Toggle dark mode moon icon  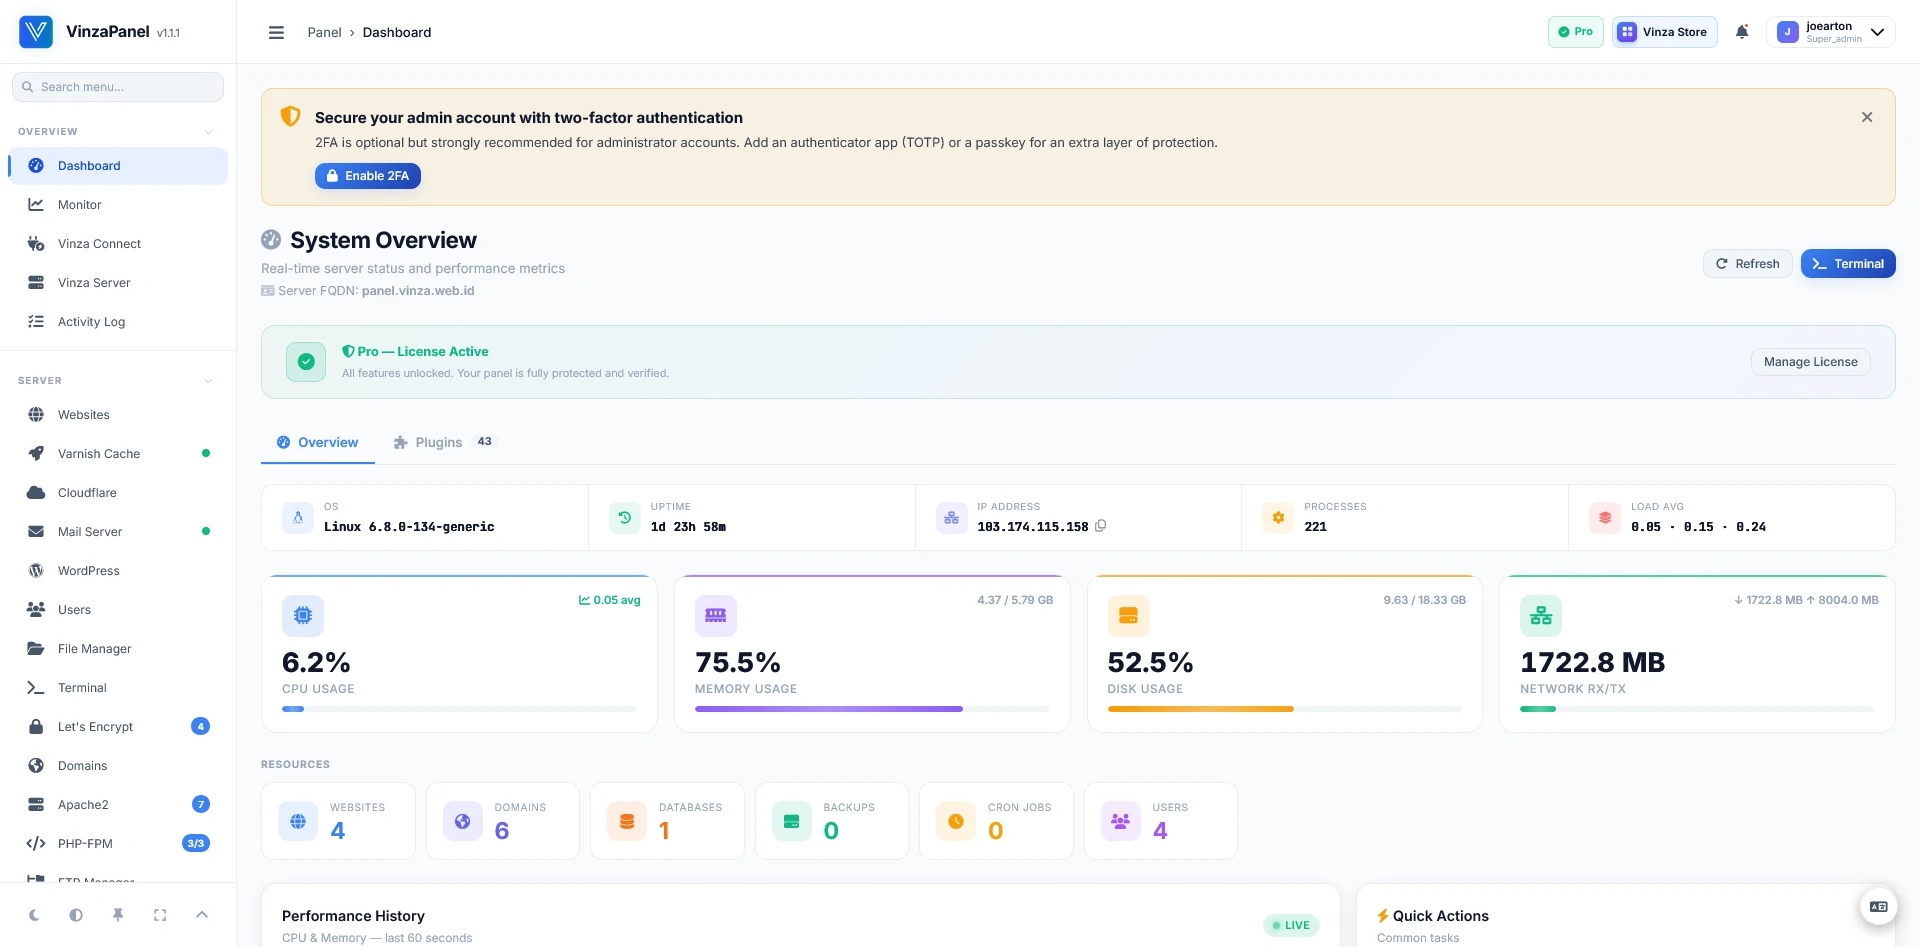coord(34,915)
